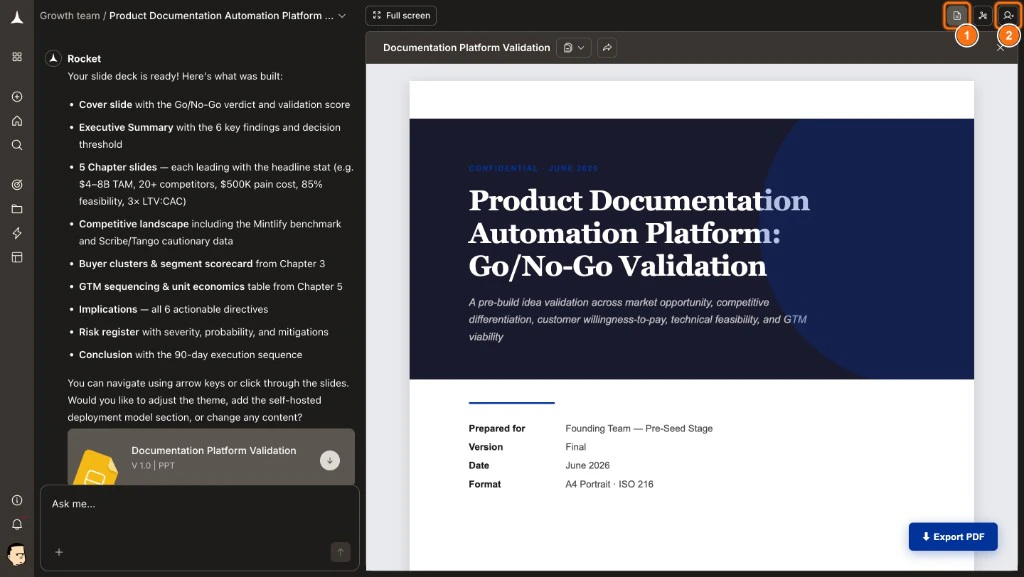Click the automations lightning icon
This screenshot has height=577, width=1024.
tap(16, 232)
